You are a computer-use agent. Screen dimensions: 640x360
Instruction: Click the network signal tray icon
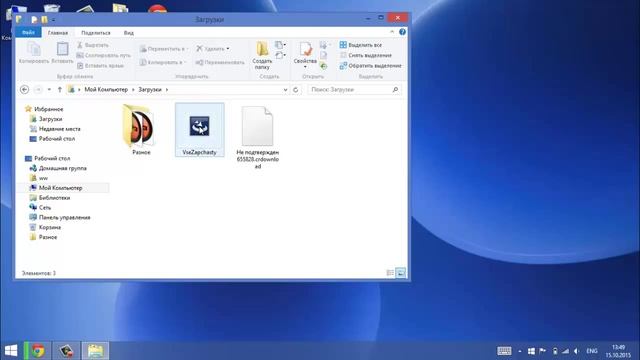[565, 351]
